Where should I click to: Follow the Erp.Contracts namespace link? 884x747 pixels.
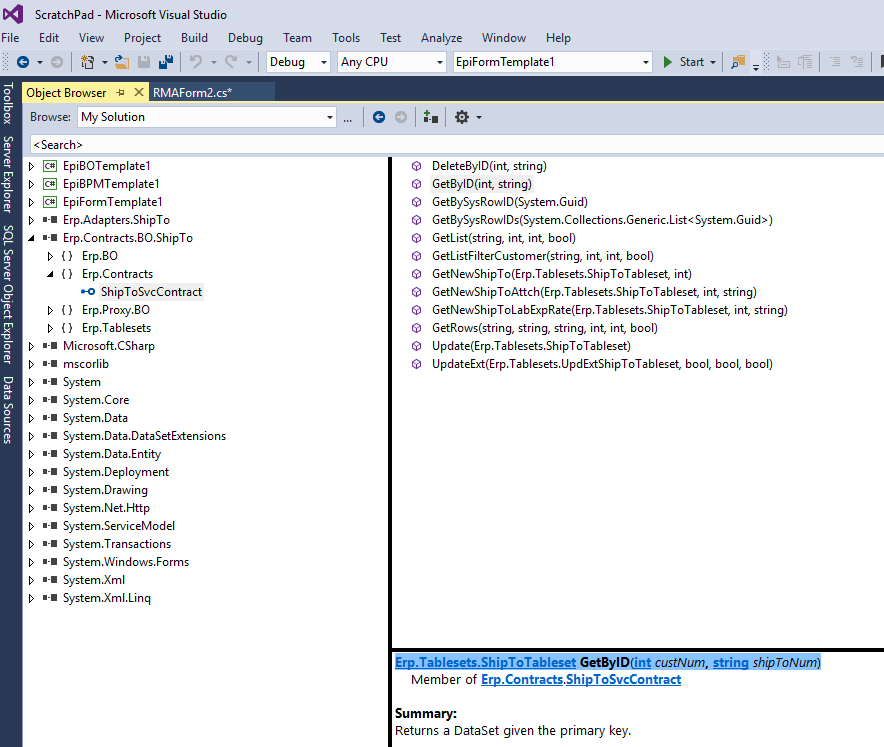(x=521, y=680)
